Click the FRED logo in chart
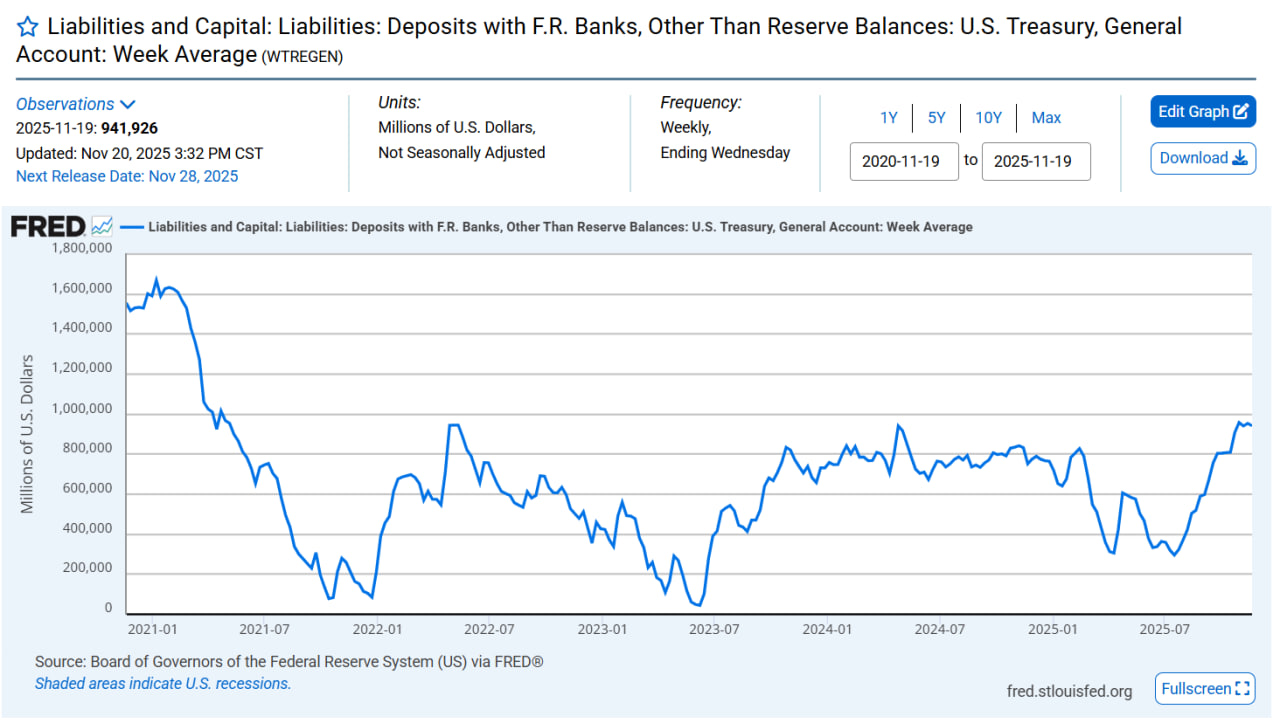The image size is (1280, 723). point(47,227)
